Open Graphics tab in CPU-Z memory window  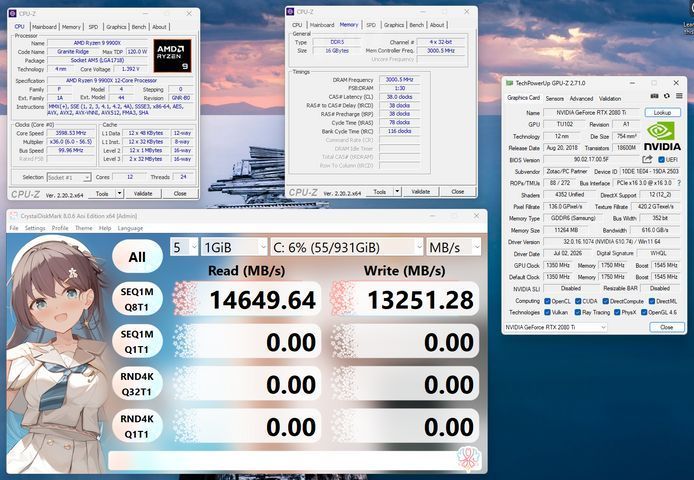click(x=393, y=25)
